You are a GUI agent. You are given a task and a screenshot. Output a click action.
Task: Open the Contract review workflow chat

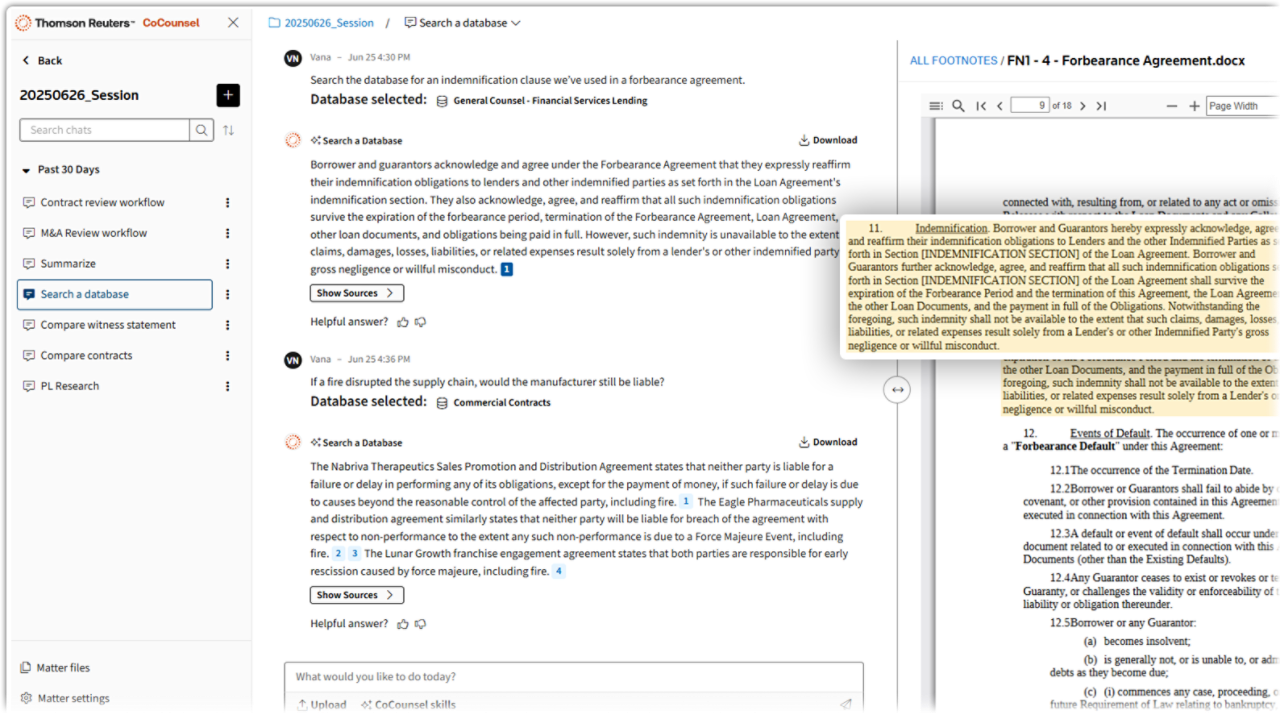click(102, 202)
